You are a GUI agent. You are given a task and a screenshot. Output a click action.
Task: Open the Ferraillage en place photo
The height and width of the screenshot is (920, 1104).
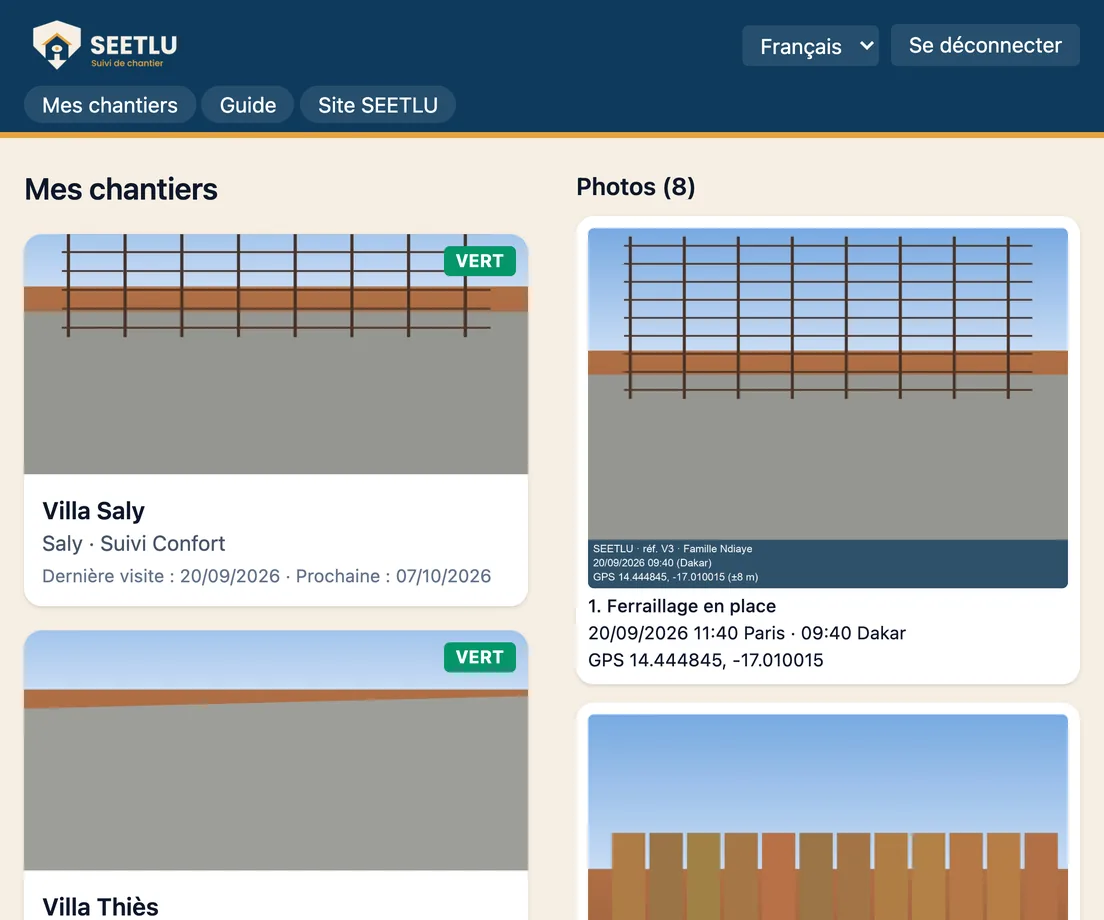point(828,408)
